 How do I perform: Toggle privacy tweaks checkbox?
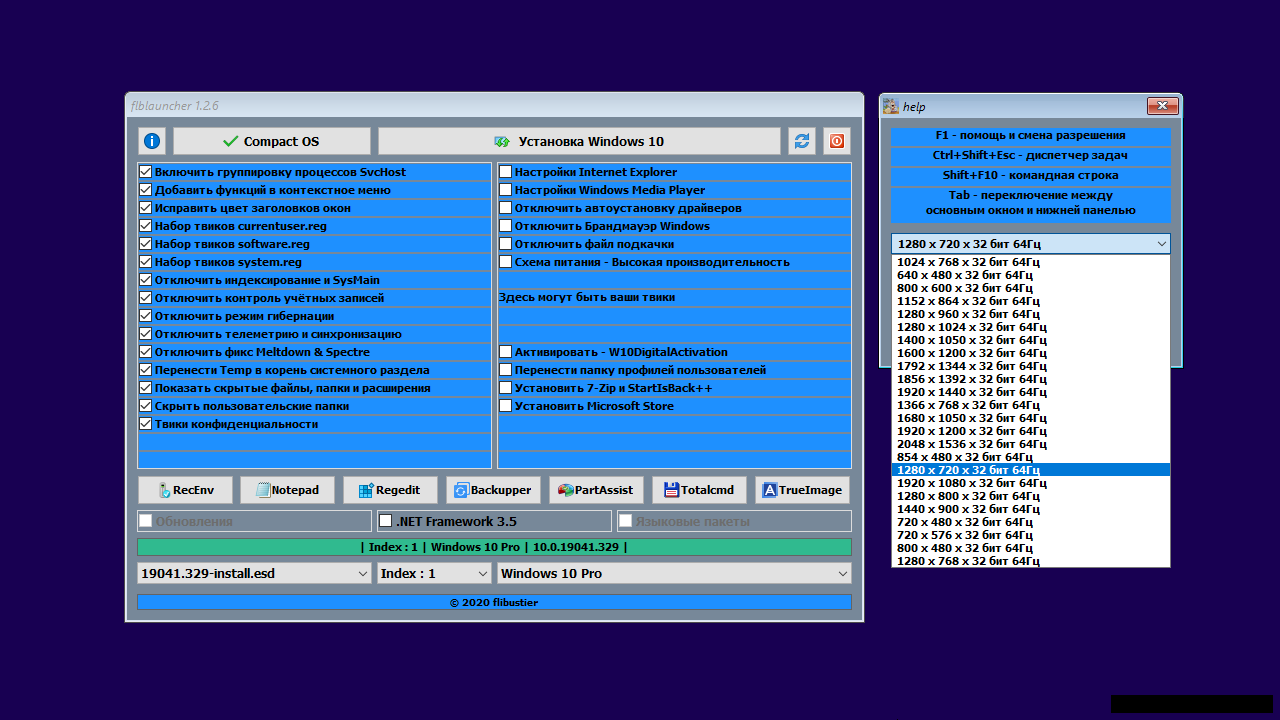tap(146, 424)
